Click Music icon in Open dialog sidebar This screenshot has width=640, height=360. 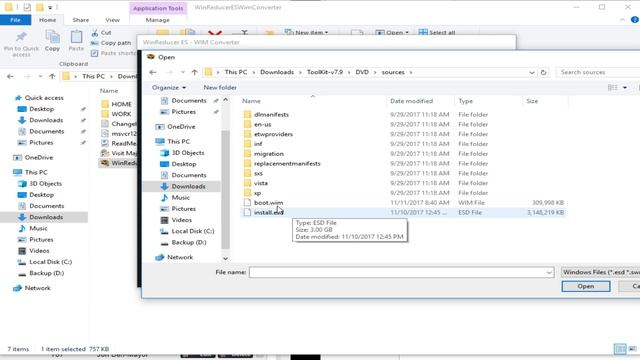click(164, 198)
